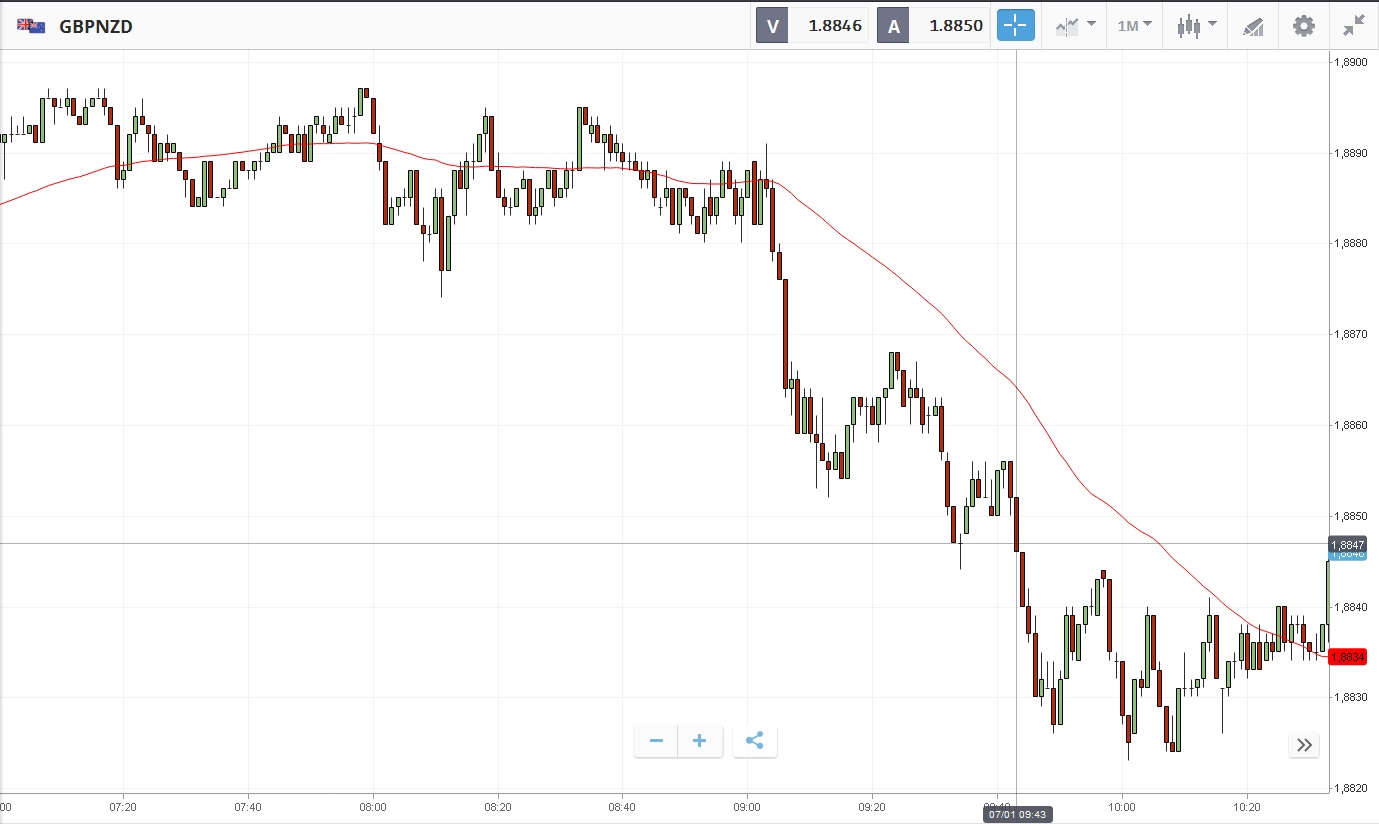
Task: Zoom in with the plus button
Action: pos(700,741)
